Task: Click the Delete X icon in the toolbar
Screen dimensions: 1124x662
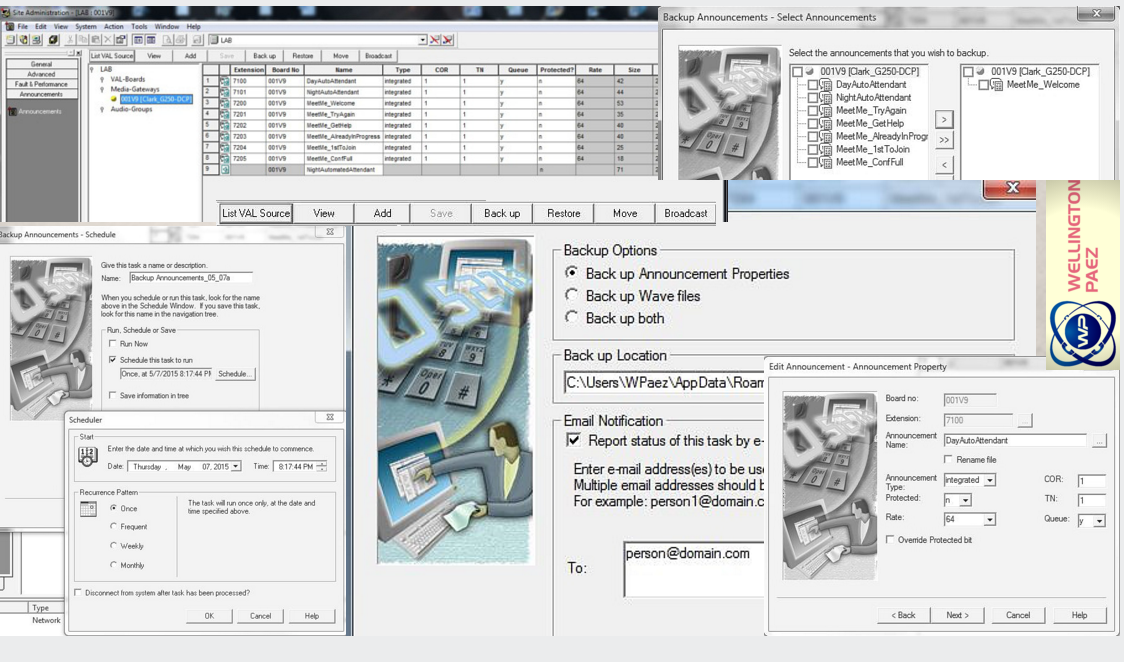Action: click(108, 39)
